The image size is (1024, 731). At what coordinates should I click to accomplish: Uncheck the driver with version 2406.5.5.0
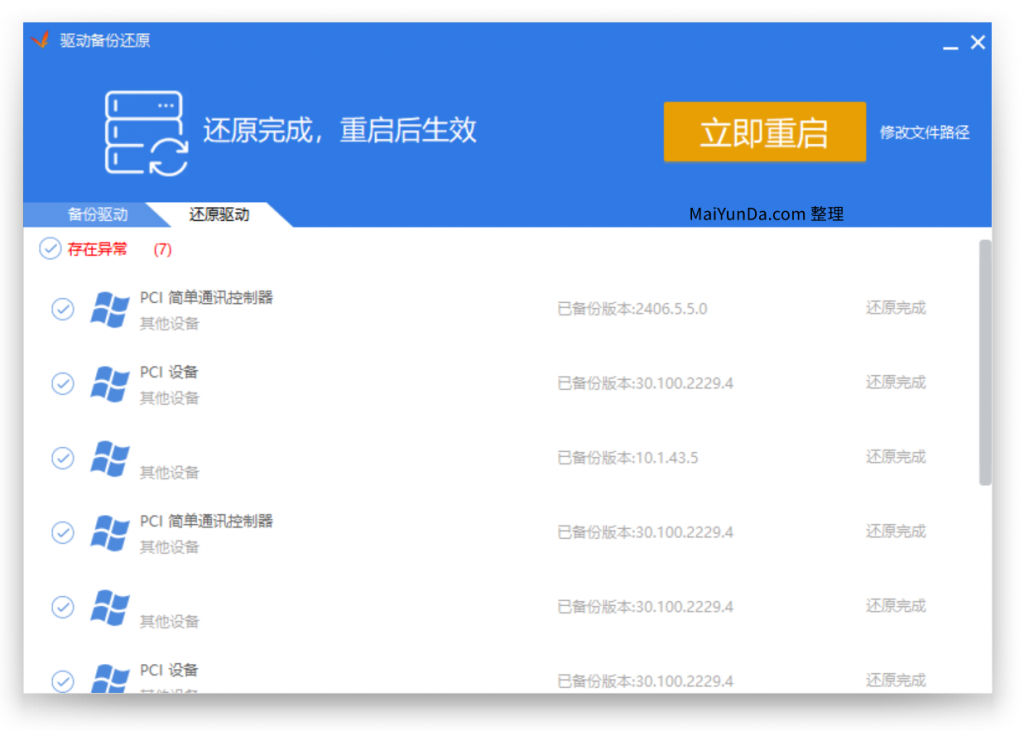[63, 309]
